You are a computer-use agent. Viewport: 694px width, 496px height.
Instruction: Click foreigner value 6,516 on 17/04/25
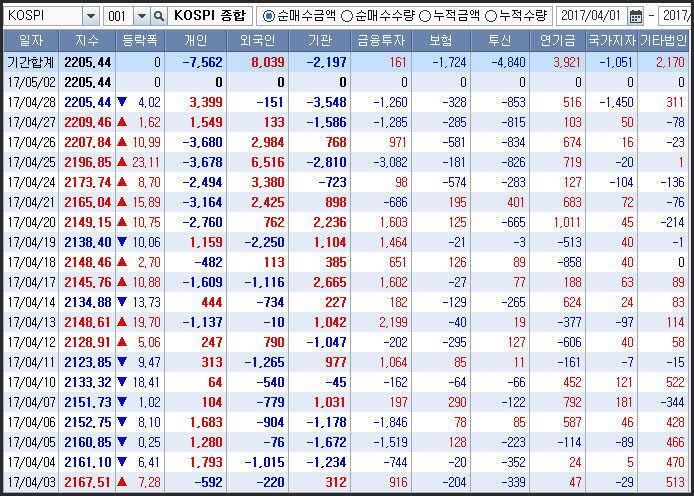pos(268,162)
